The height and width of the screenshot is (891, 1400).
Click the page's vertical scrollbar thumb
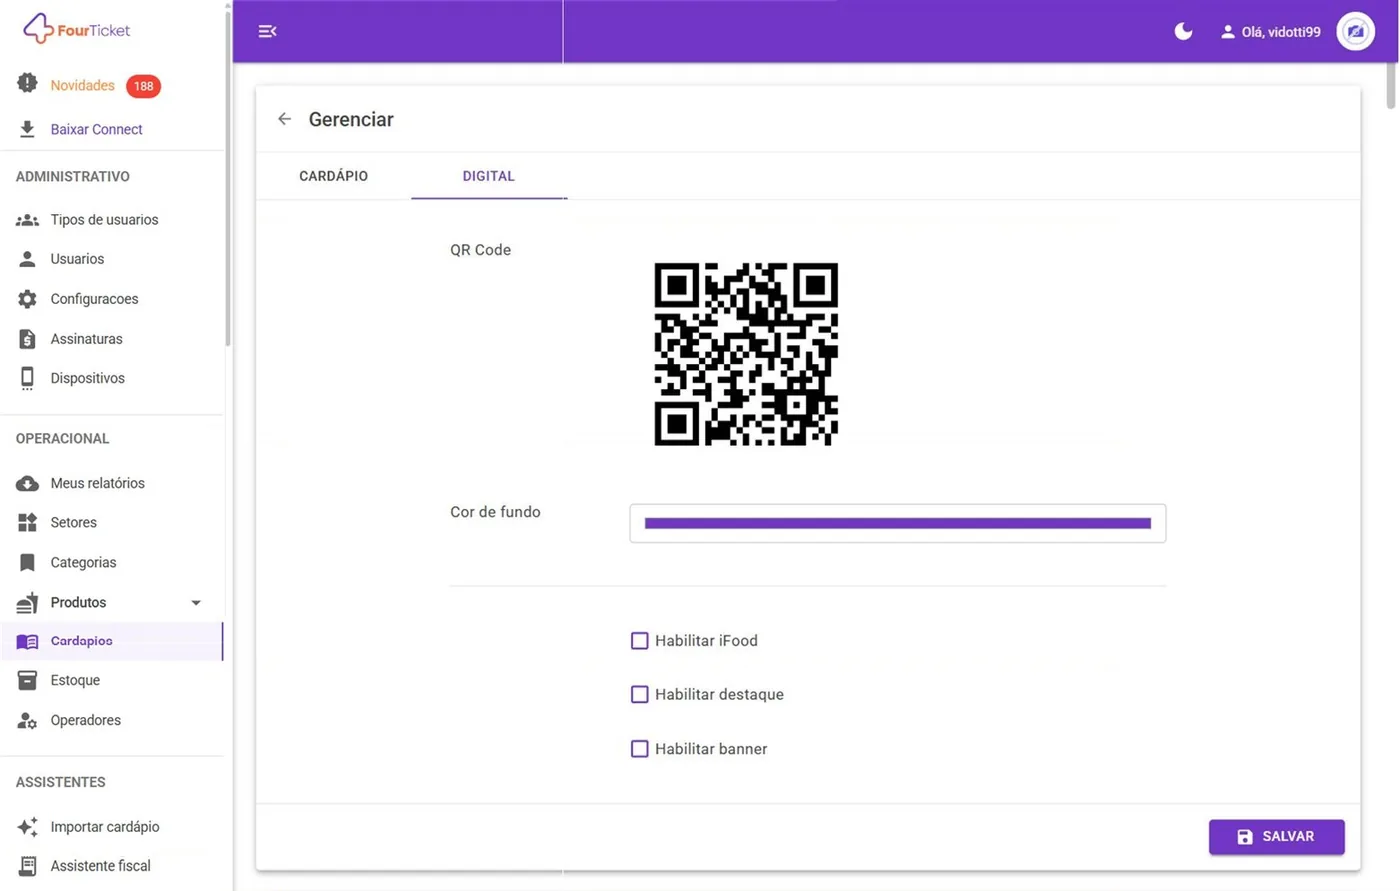pyautogui.click(x=1391, y=85)
